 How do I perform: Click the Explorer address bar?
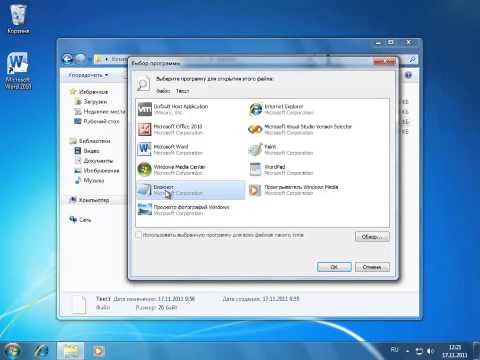pyautogui.click(x=111, y=59)
